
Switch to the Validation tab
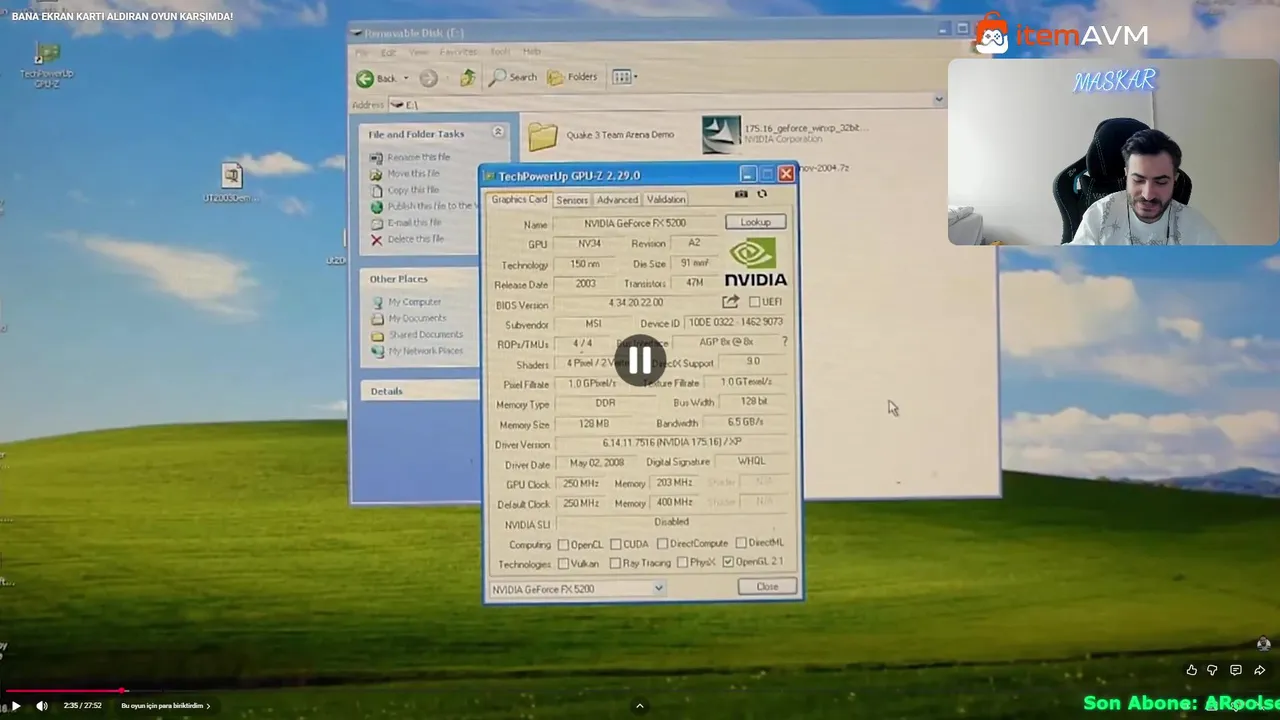(666, 200)
